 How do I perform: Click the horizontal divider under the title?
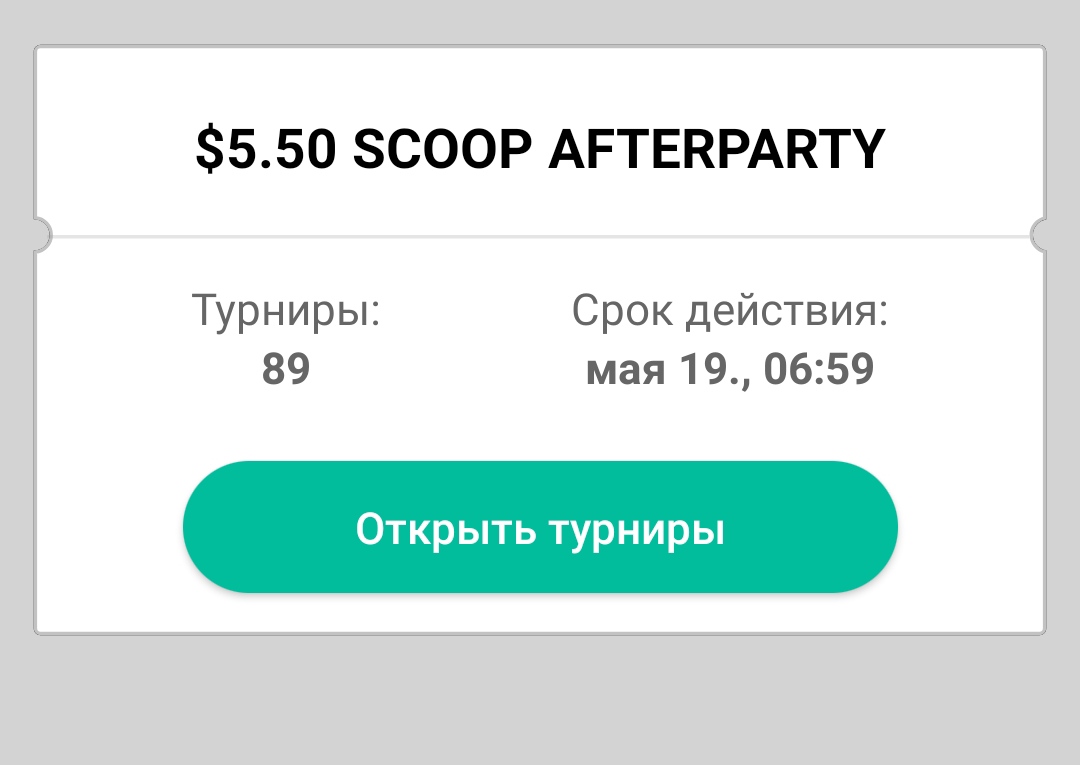coord(541,236)
